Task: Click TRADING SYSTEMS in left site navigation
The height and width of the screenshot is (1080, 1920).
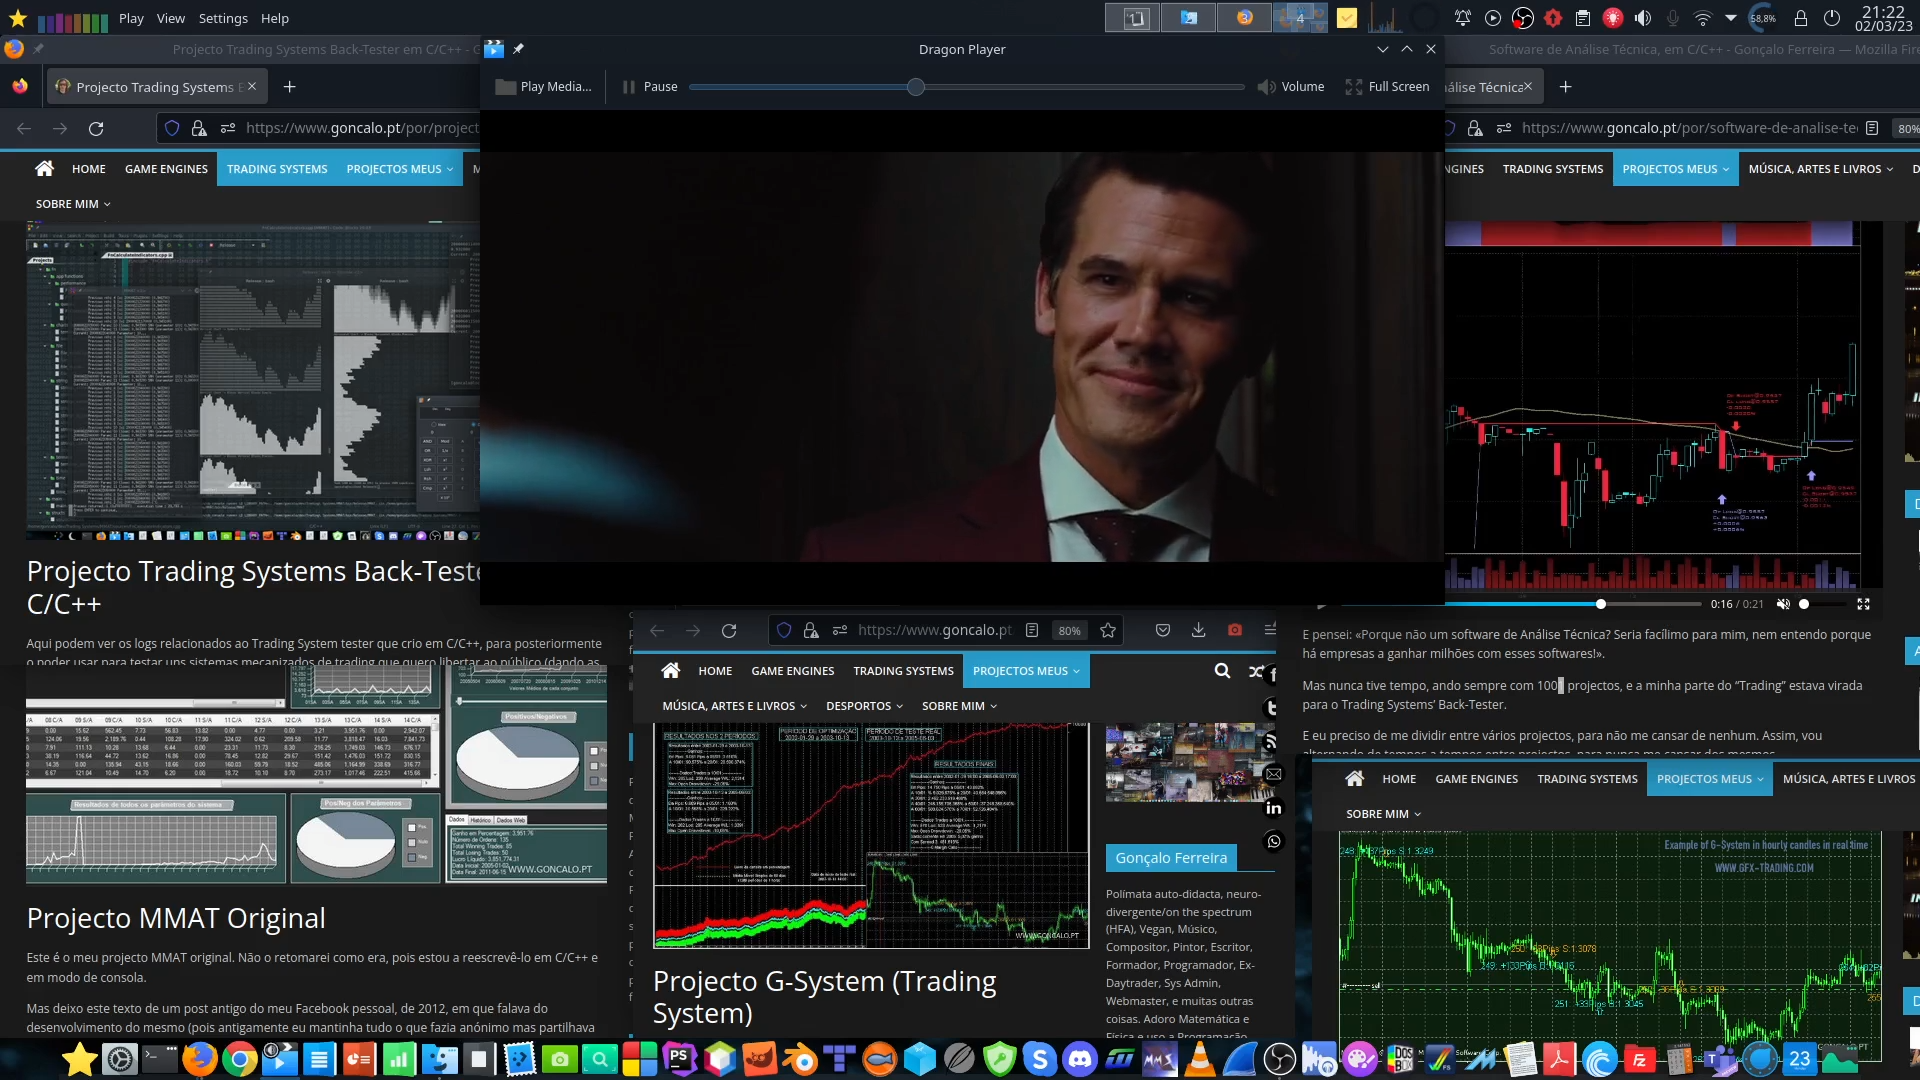Action: (x=277, y=169)
